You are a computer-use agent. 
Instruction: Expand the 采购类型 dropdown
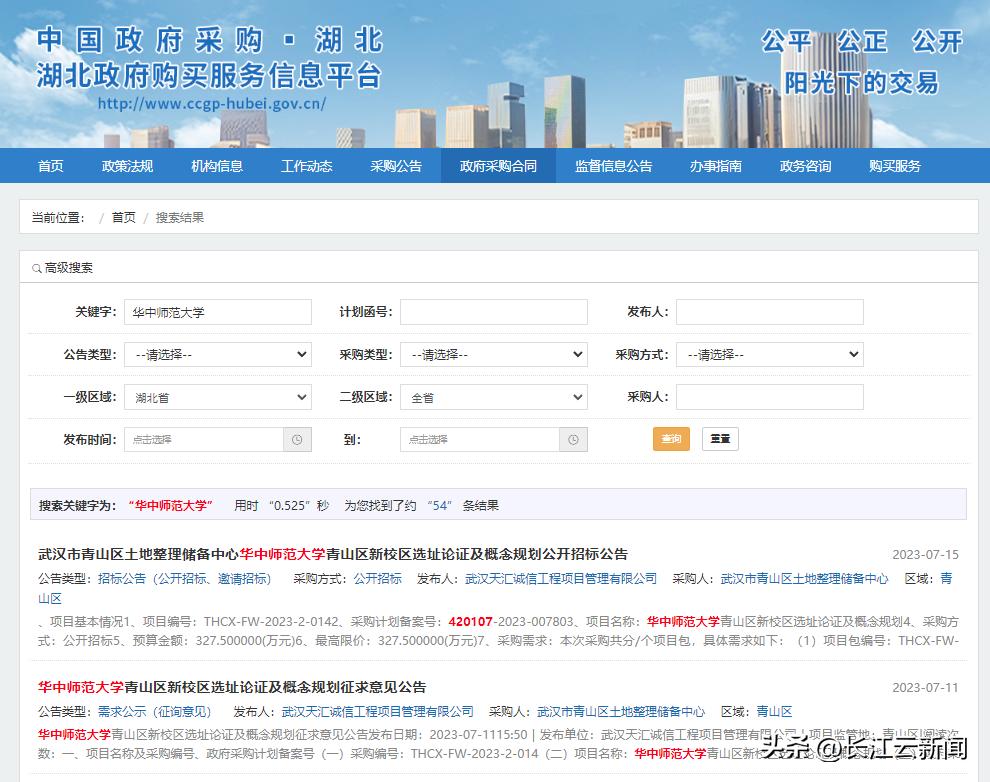(x=494, y=355)
